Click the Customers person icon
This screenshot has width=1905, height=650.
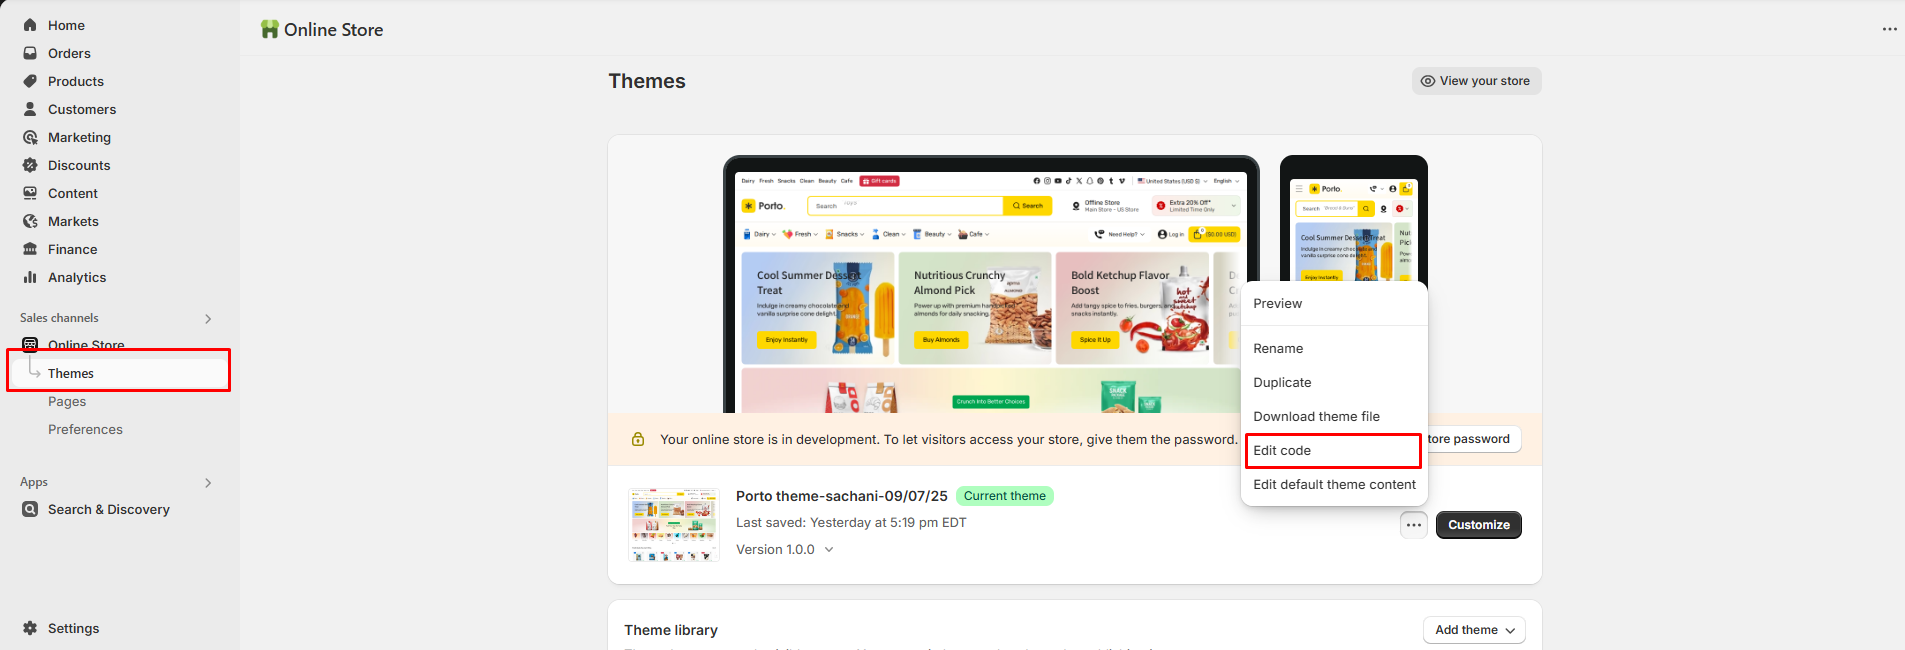tap(30, 109)
